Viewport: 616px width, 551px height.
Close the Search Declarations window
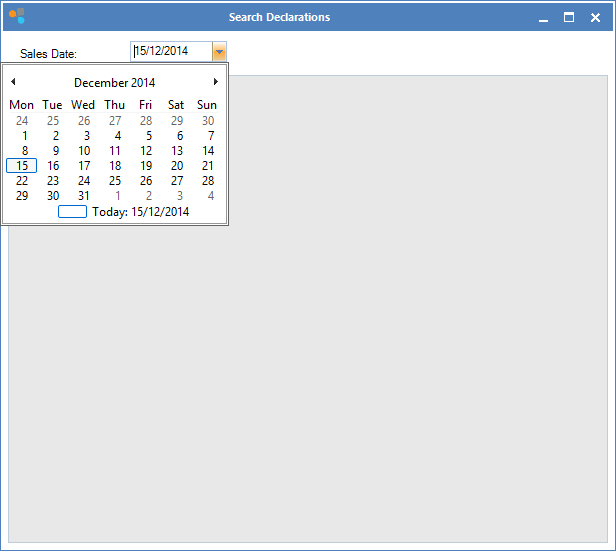click(595, 17)
